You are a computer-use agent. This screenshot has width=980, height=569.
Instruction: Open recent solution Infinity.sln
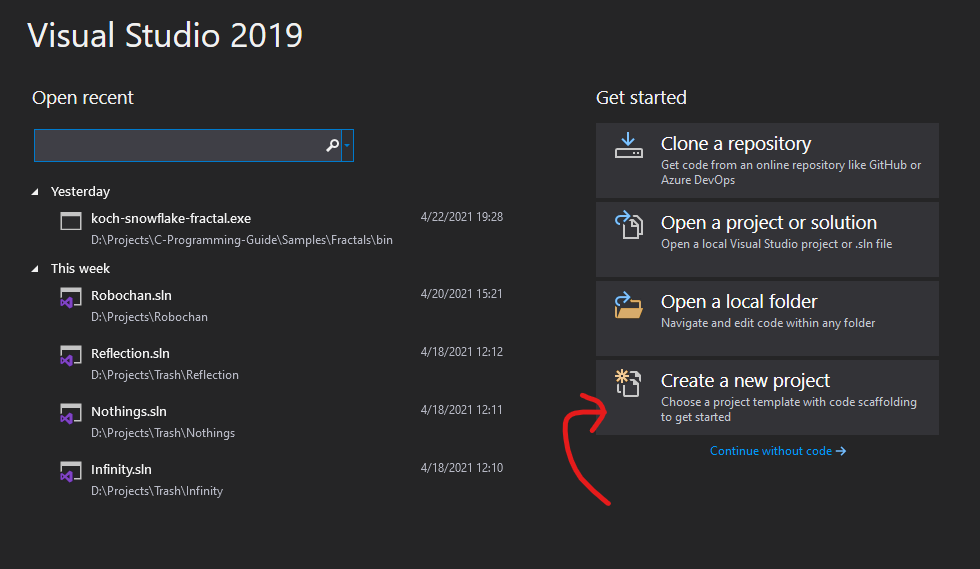click(281, 480)
